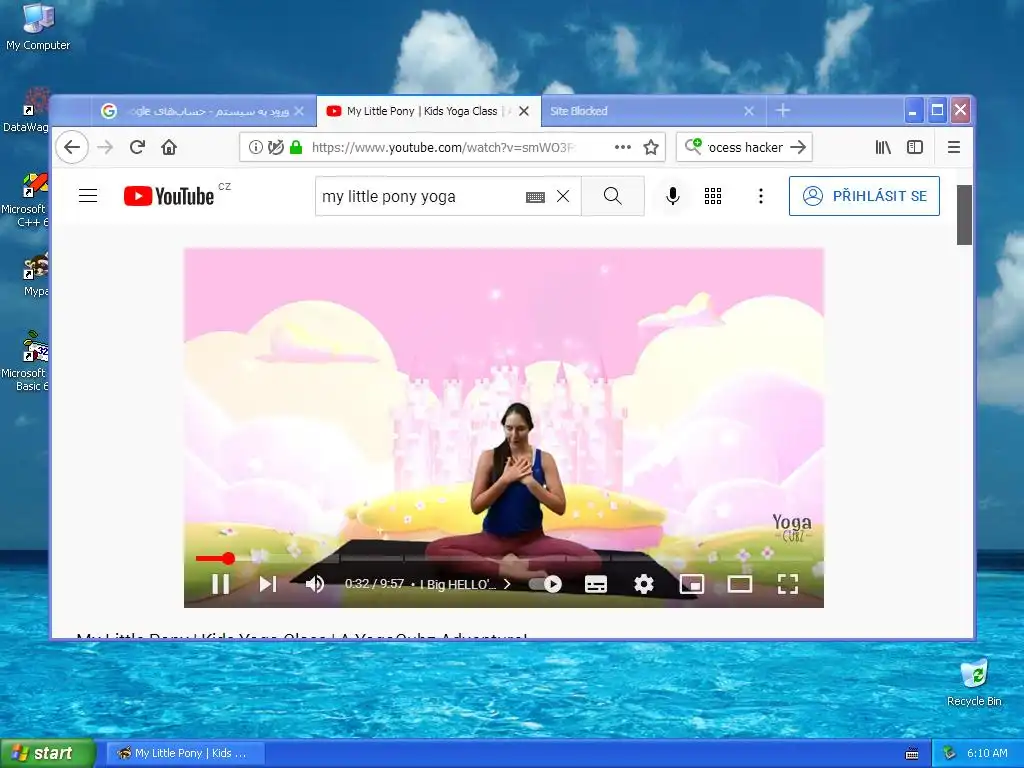Close the My Little Pony tab
This screenshot has width=1024, height=768.
(524, 111)
